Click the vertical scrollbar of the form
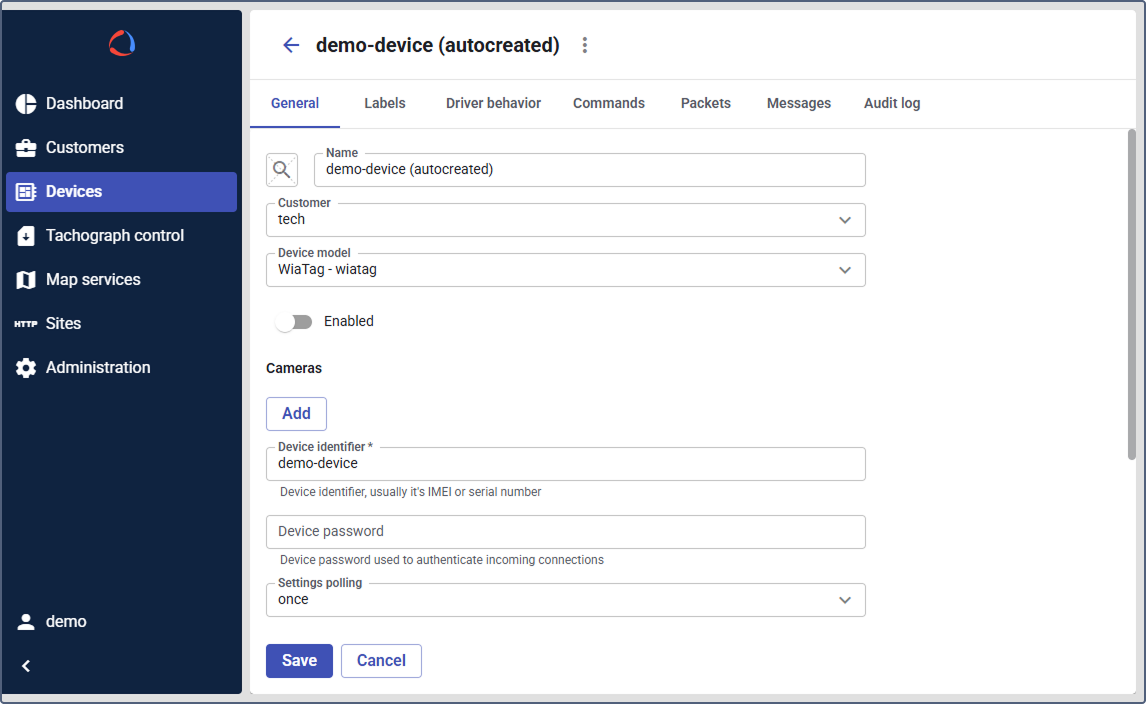The height and width of the screenshot is (704, 1146). tap(1132, 300)
